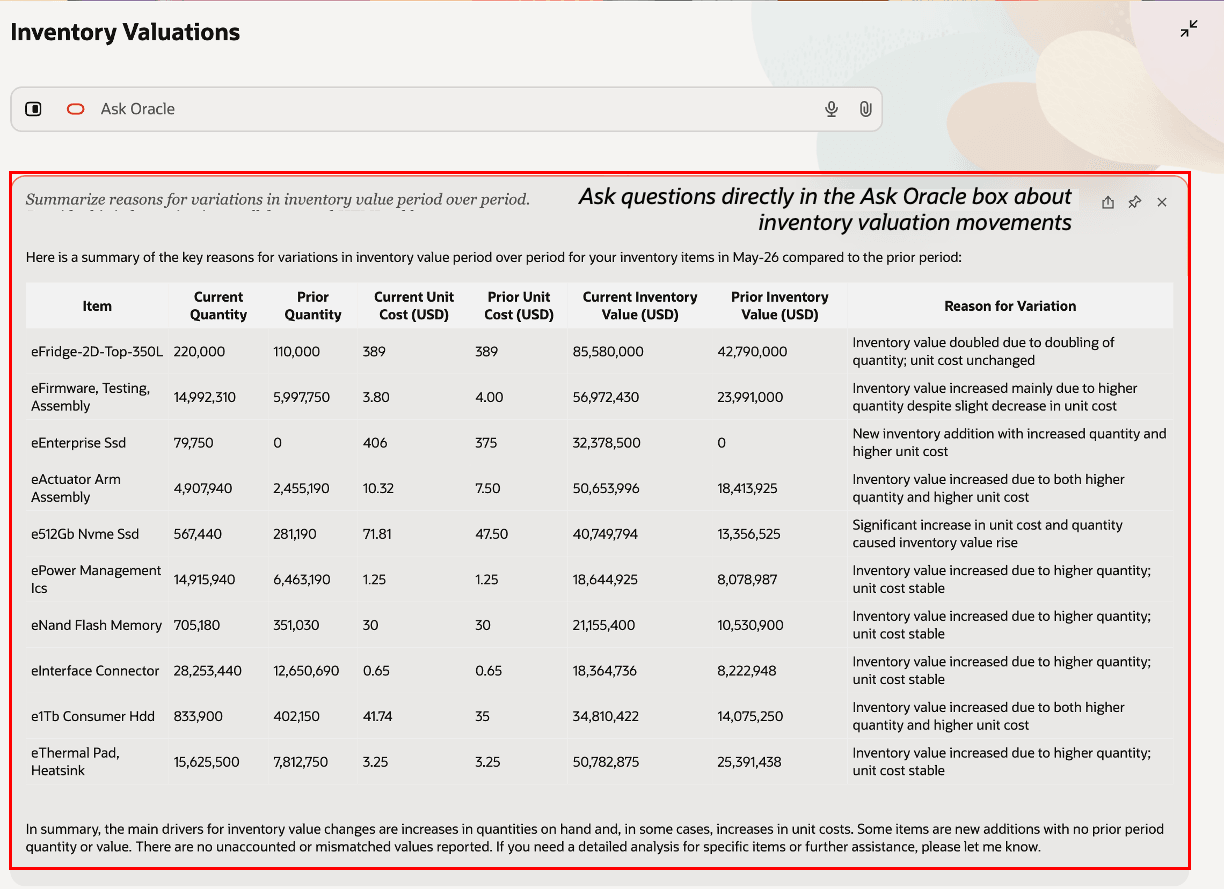Viewport: 1224px width, 890px height.
Task: Click the 13,356,525 prior inventory value
Action: coord(749,534)
